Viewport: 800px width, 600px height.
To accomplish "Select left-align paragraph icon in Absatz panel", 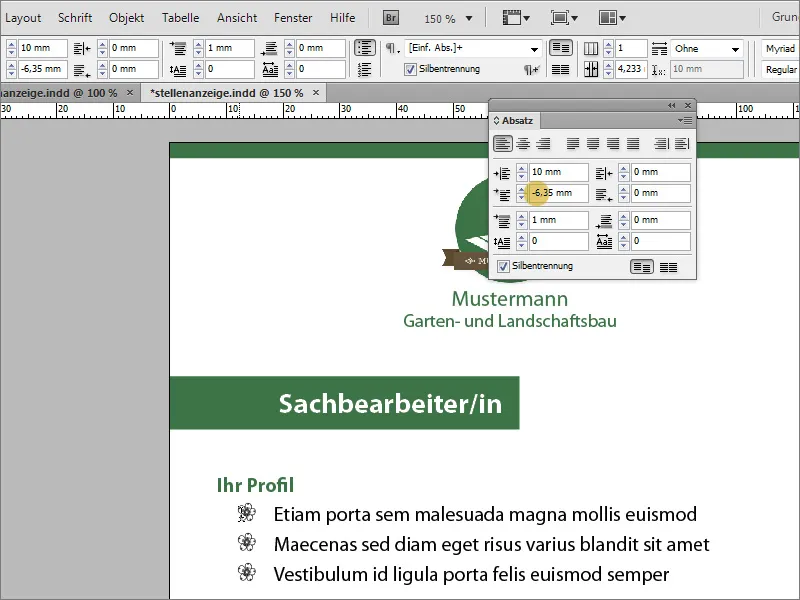I will [x=503, y=143].
